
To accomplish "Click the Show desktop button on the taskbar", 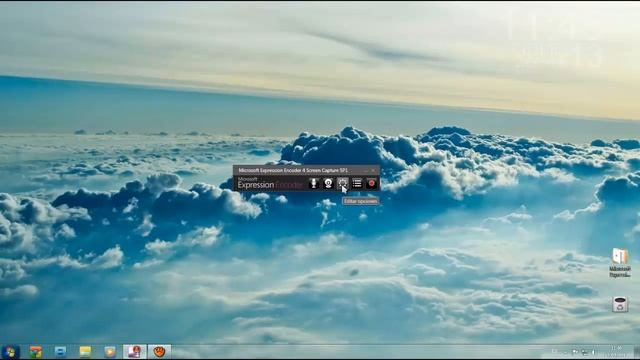I will point(637,352).
